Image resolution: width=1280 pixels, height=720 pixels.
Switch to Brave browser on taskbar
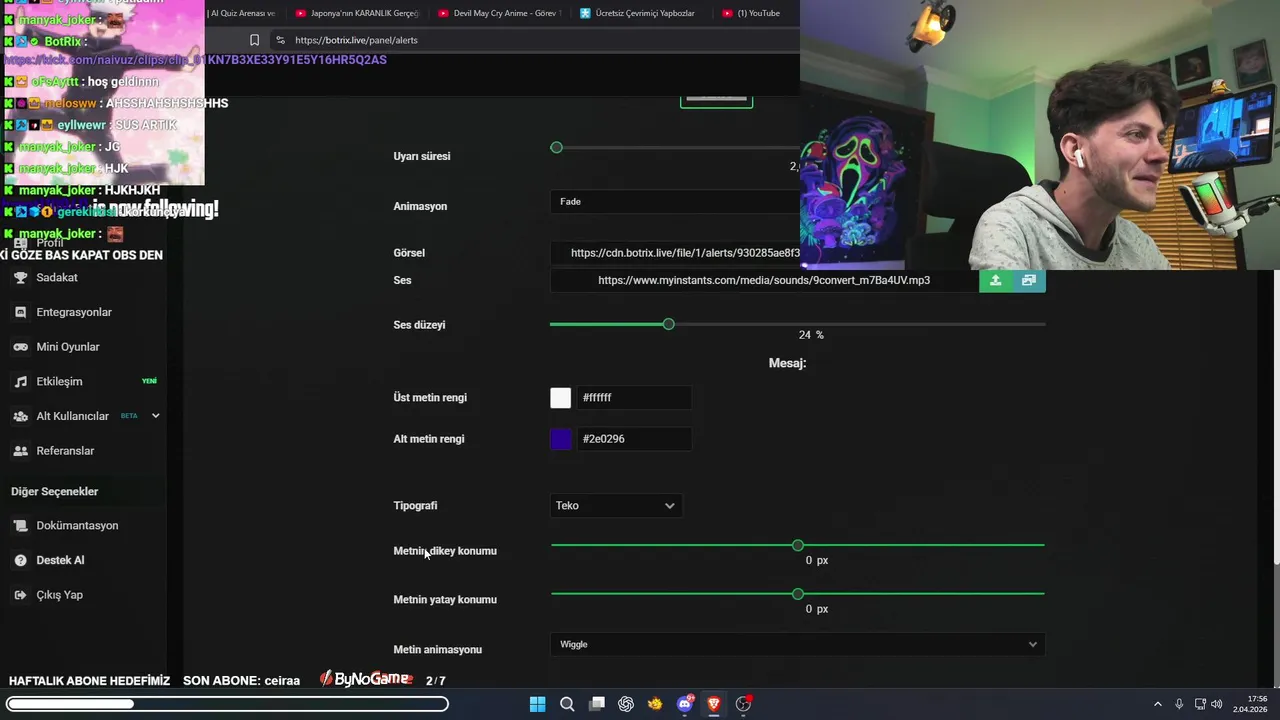coord(714,704)
